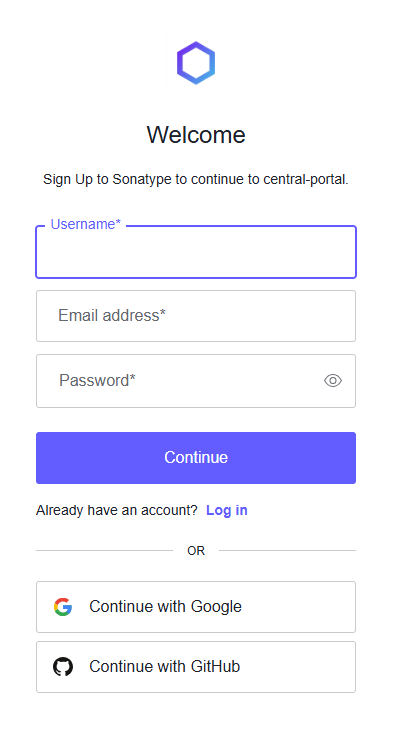This screenshot has width=395, height=736.
Task: Click the GitHub octocat icon
Action: (x=63, y=667)
